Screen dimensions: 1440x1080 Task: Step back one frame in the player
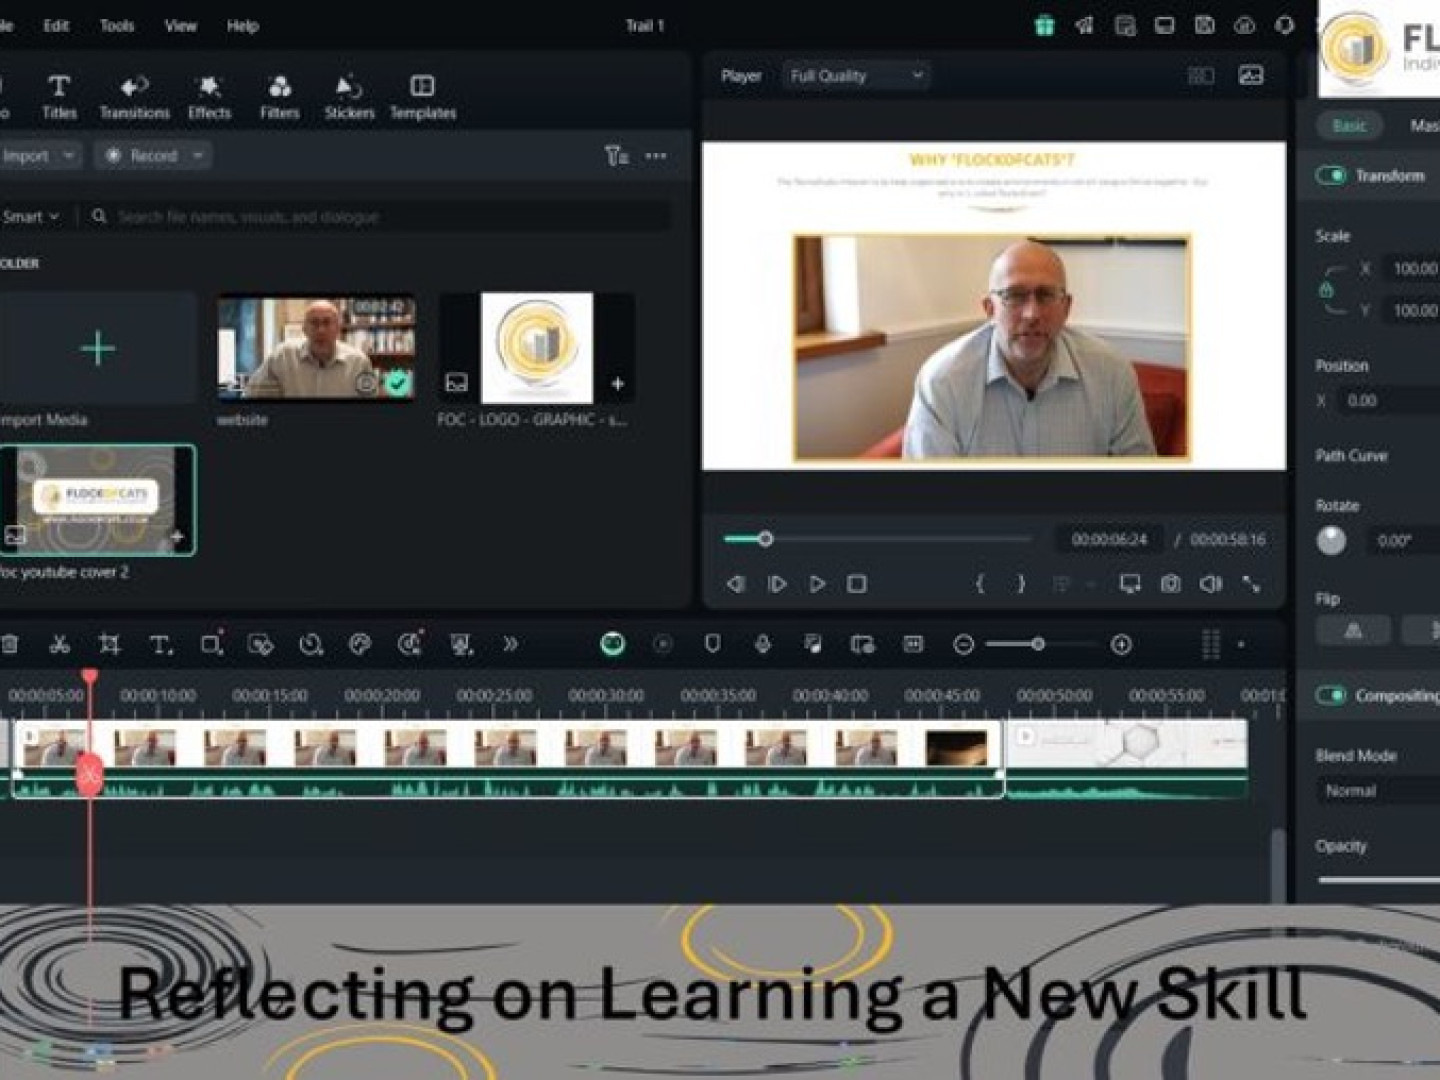coord(736,584)
